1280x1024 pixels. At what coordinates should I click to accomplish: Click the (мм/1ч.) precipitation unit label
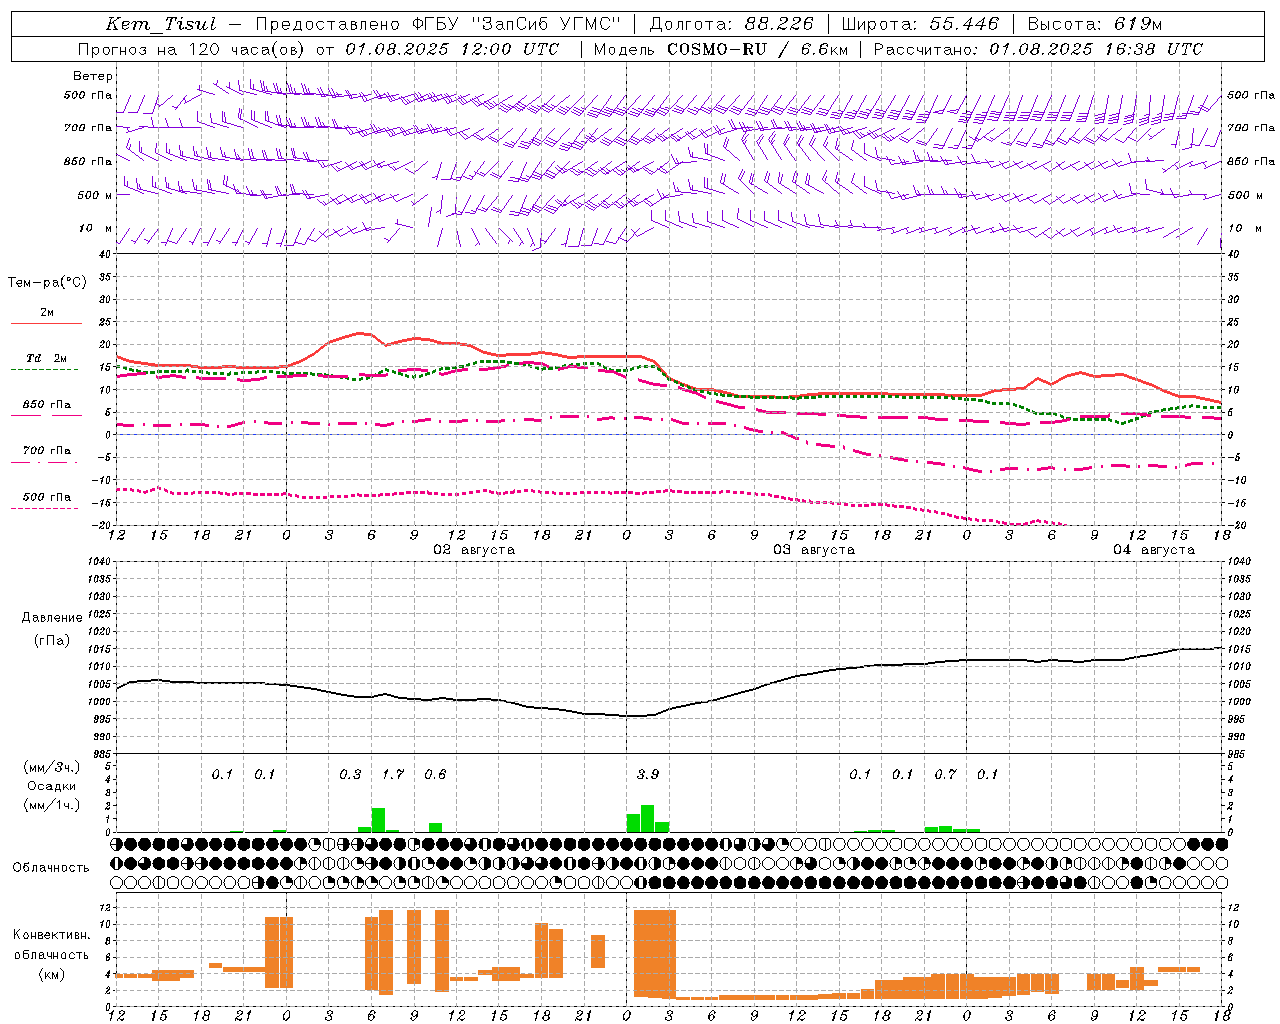(x=52, y=805)
